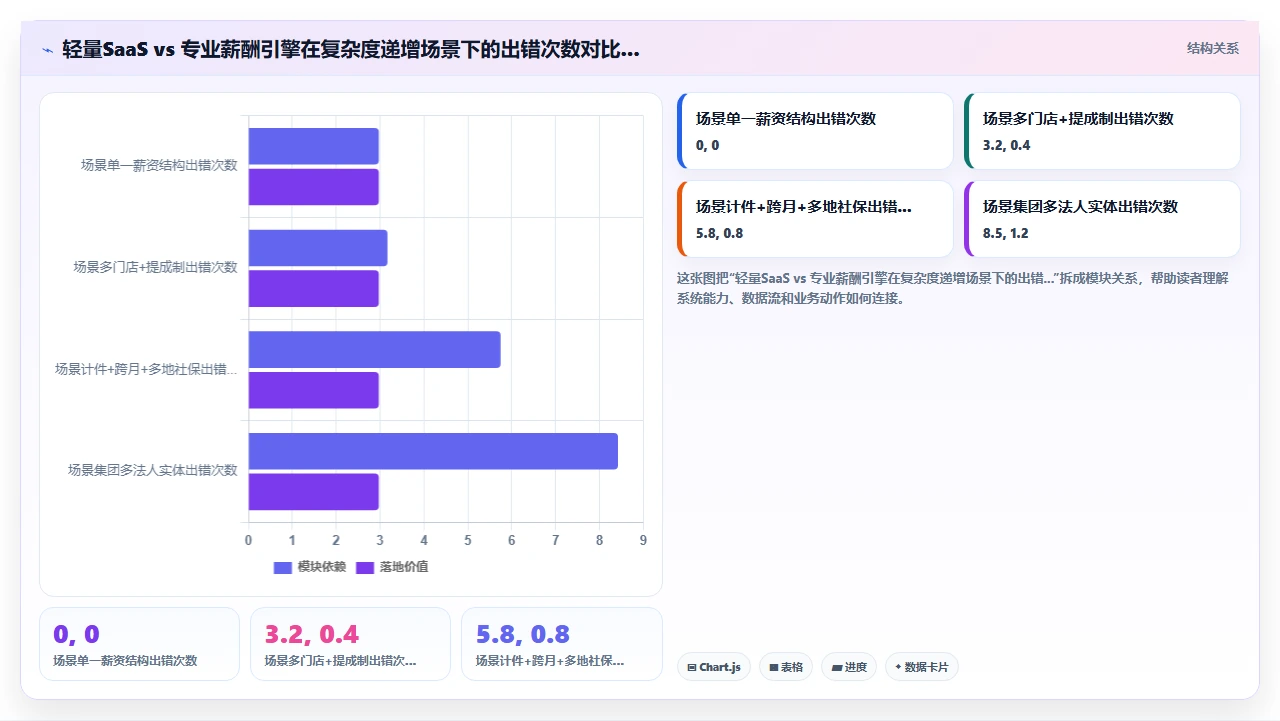Click the blue bar for 场景集团多法人实体出错次数
1280x721 pixels.
pos(433,451)
